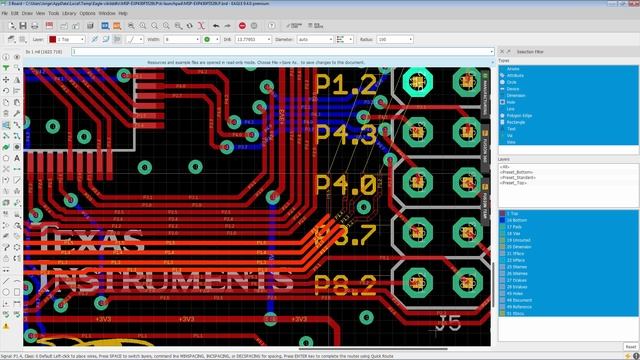Undock the Selection Filter panel

[509, 52]
